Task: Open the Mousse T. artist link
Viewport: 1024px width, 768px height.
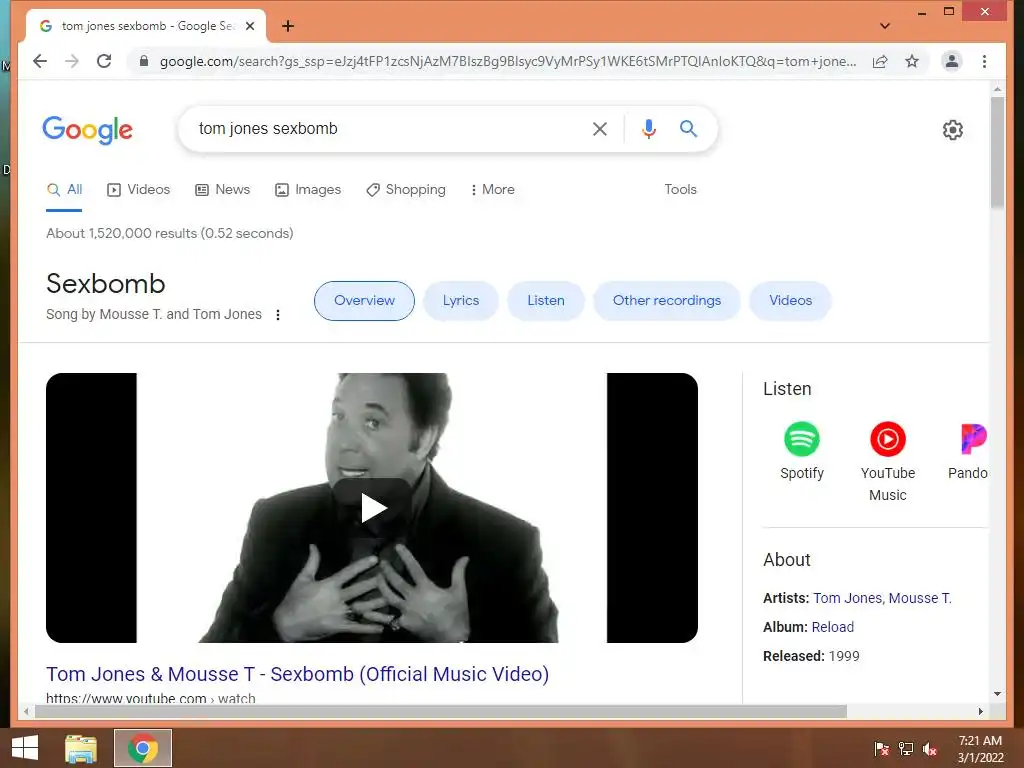Action: (x=920, y=598)
